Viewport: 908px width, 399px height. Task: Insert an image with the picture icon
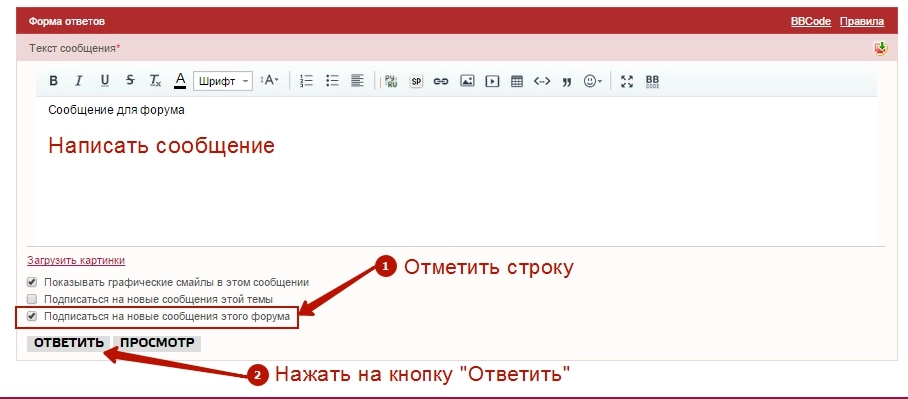(467, 81)
